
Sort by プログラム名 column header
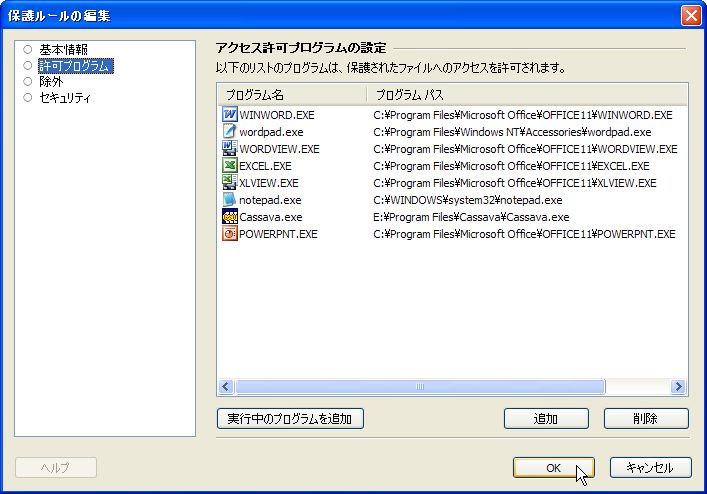coord(292,95)
